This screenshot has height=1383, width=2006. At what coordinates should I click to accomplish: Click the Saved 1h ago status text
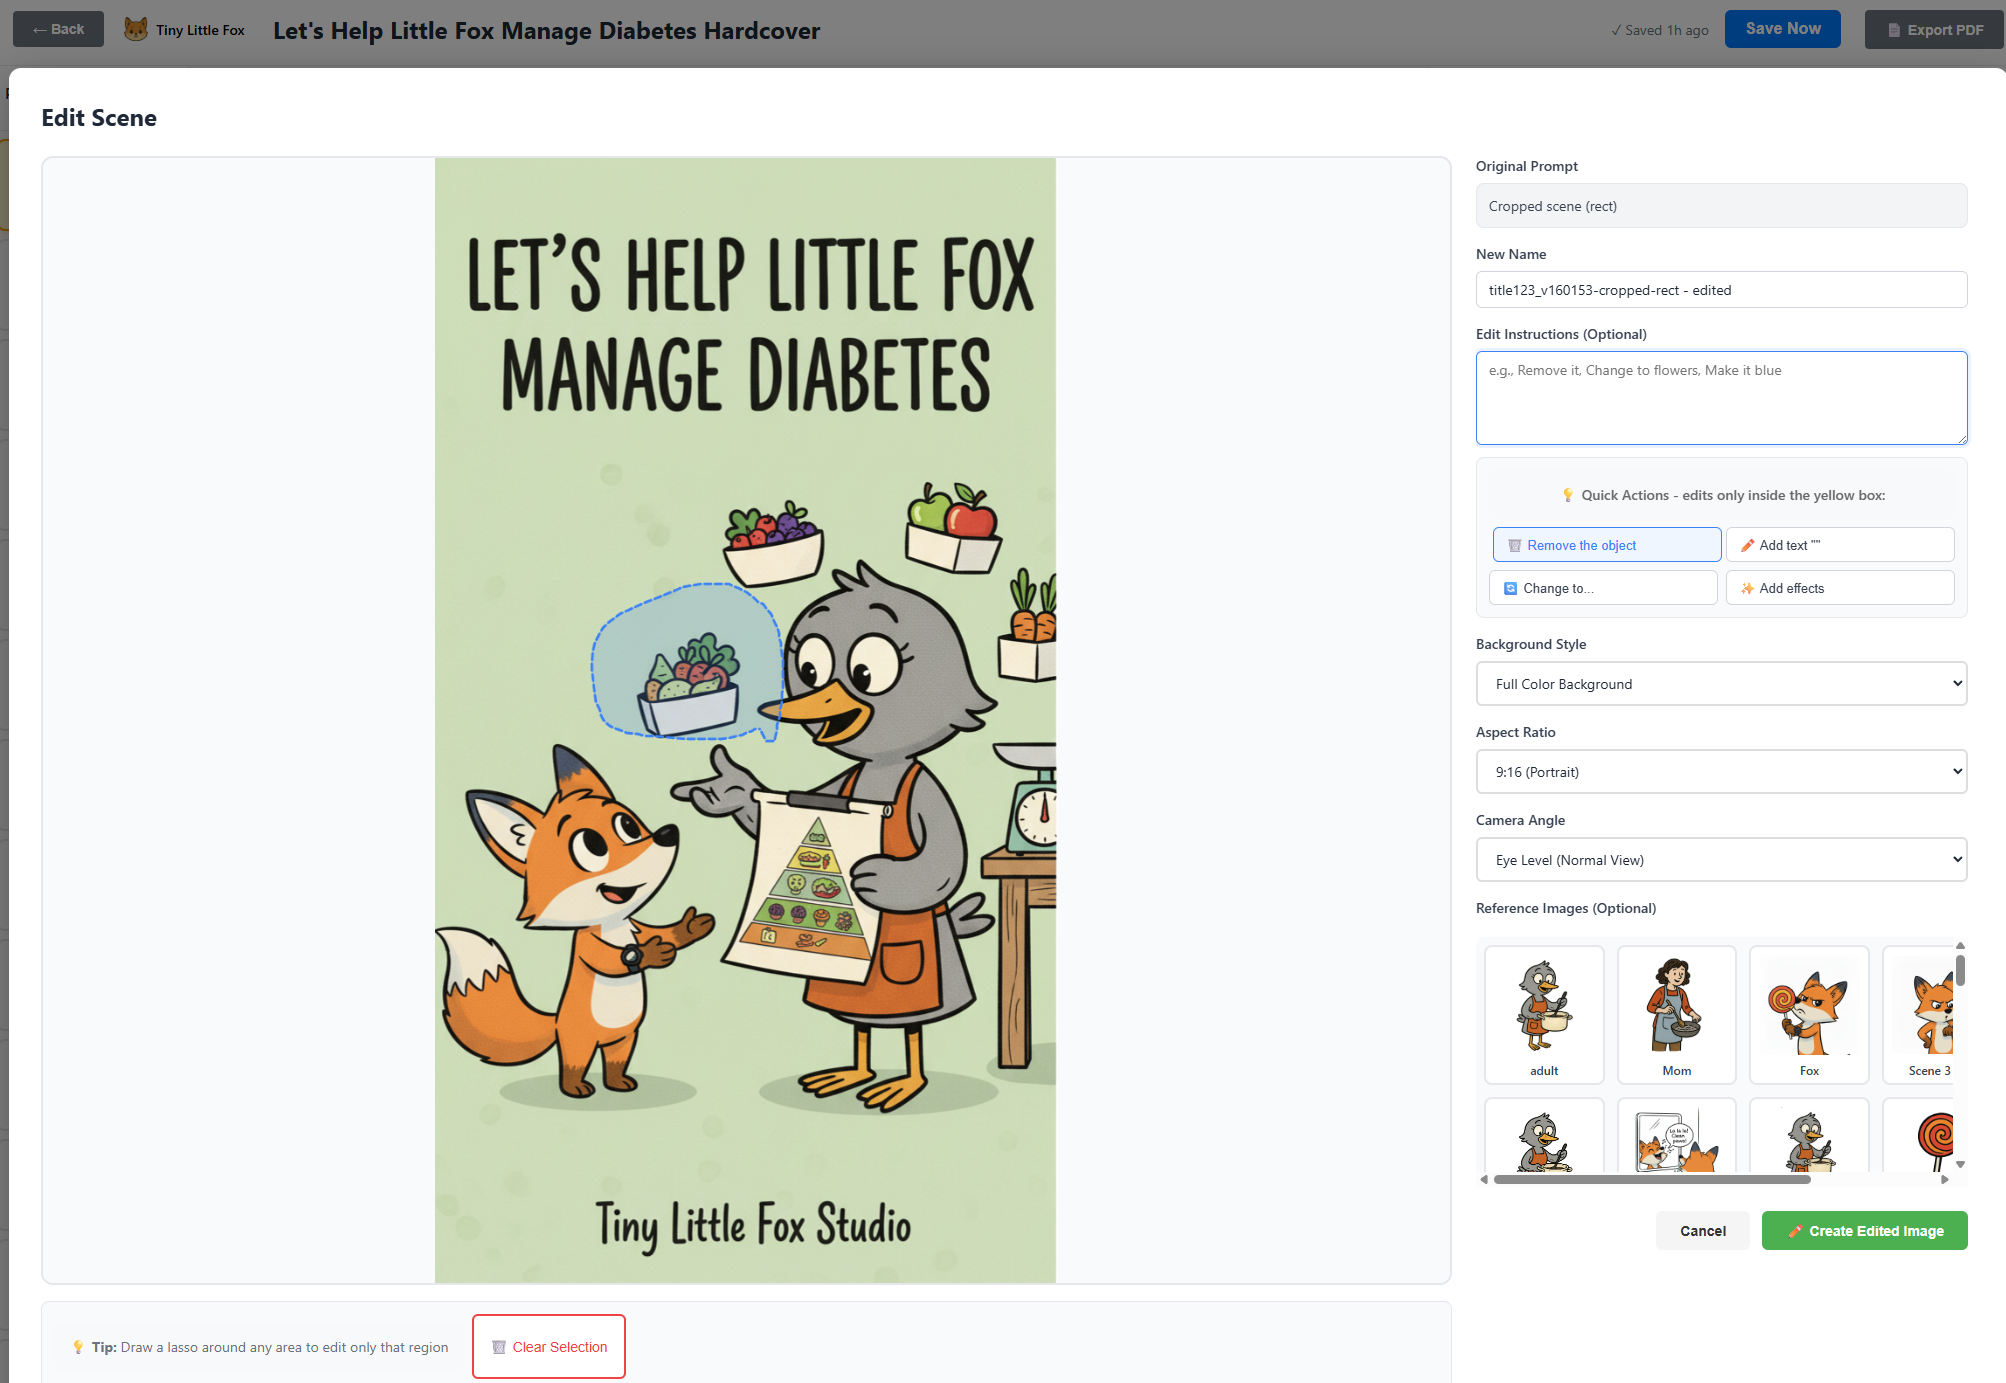(1659, 30)
